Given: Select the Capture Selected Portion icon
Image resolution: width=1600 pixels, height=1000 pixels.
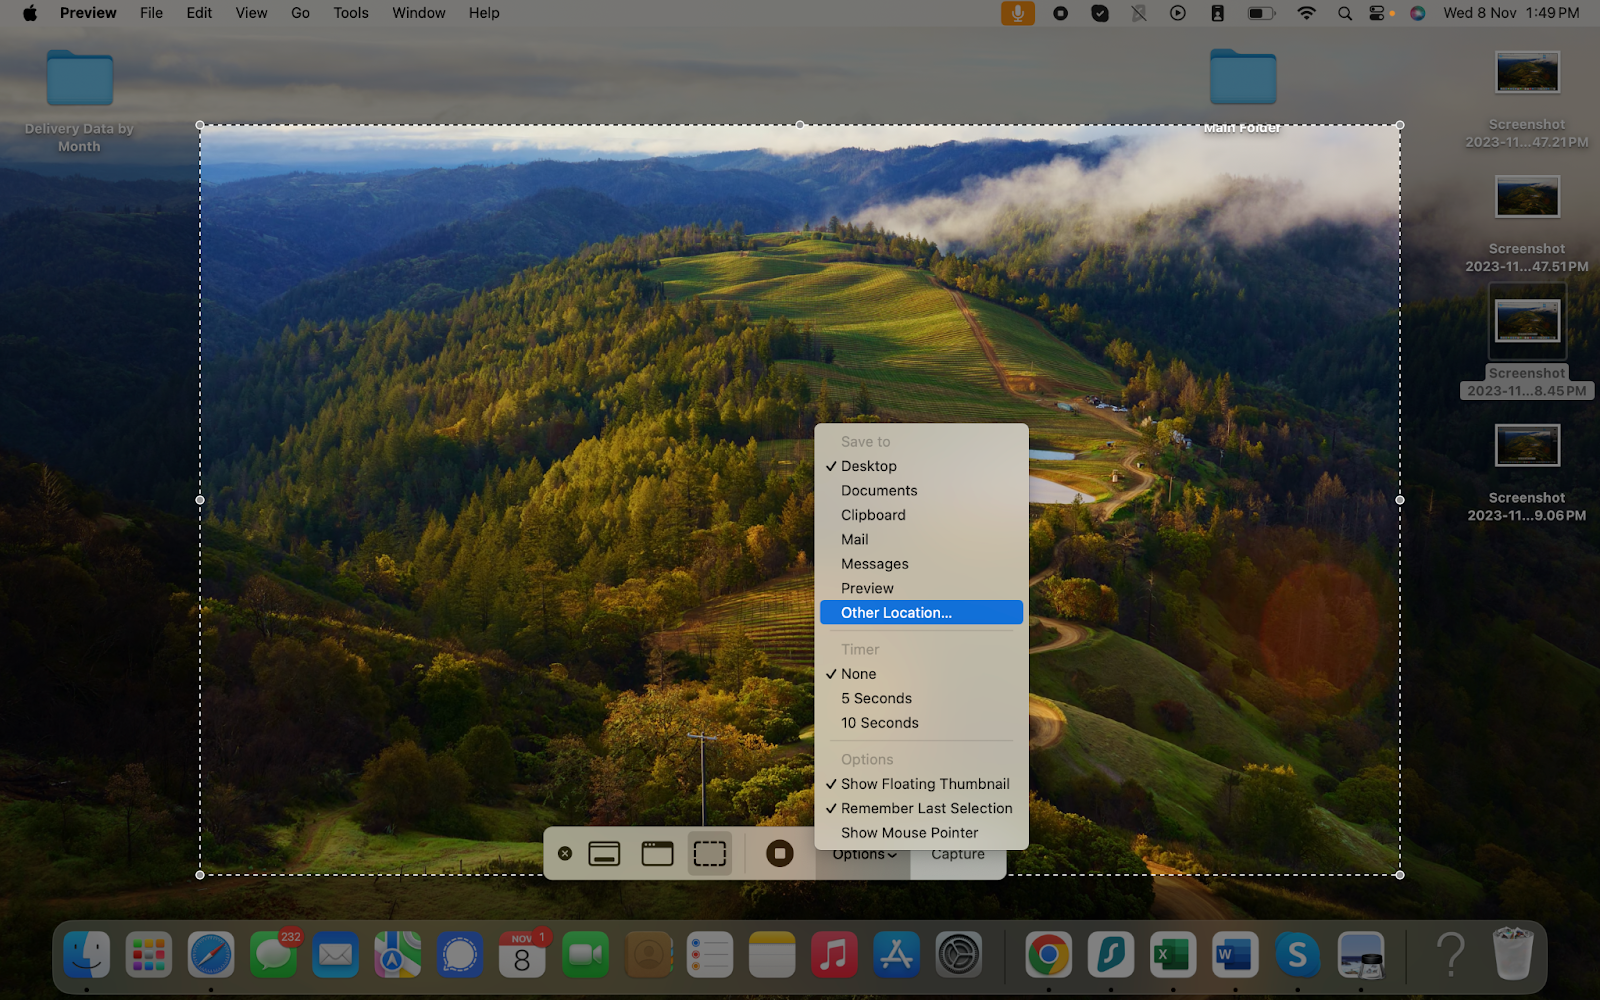Looking at the screenshot, I should [710, 854].
